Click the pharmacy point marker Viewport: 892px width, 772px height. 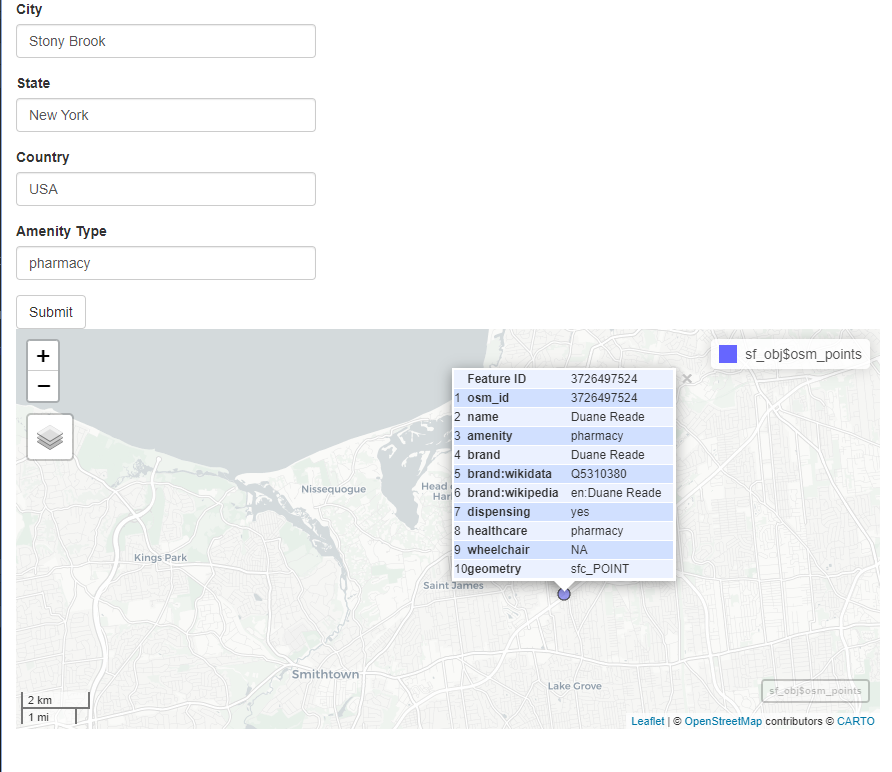564,594
